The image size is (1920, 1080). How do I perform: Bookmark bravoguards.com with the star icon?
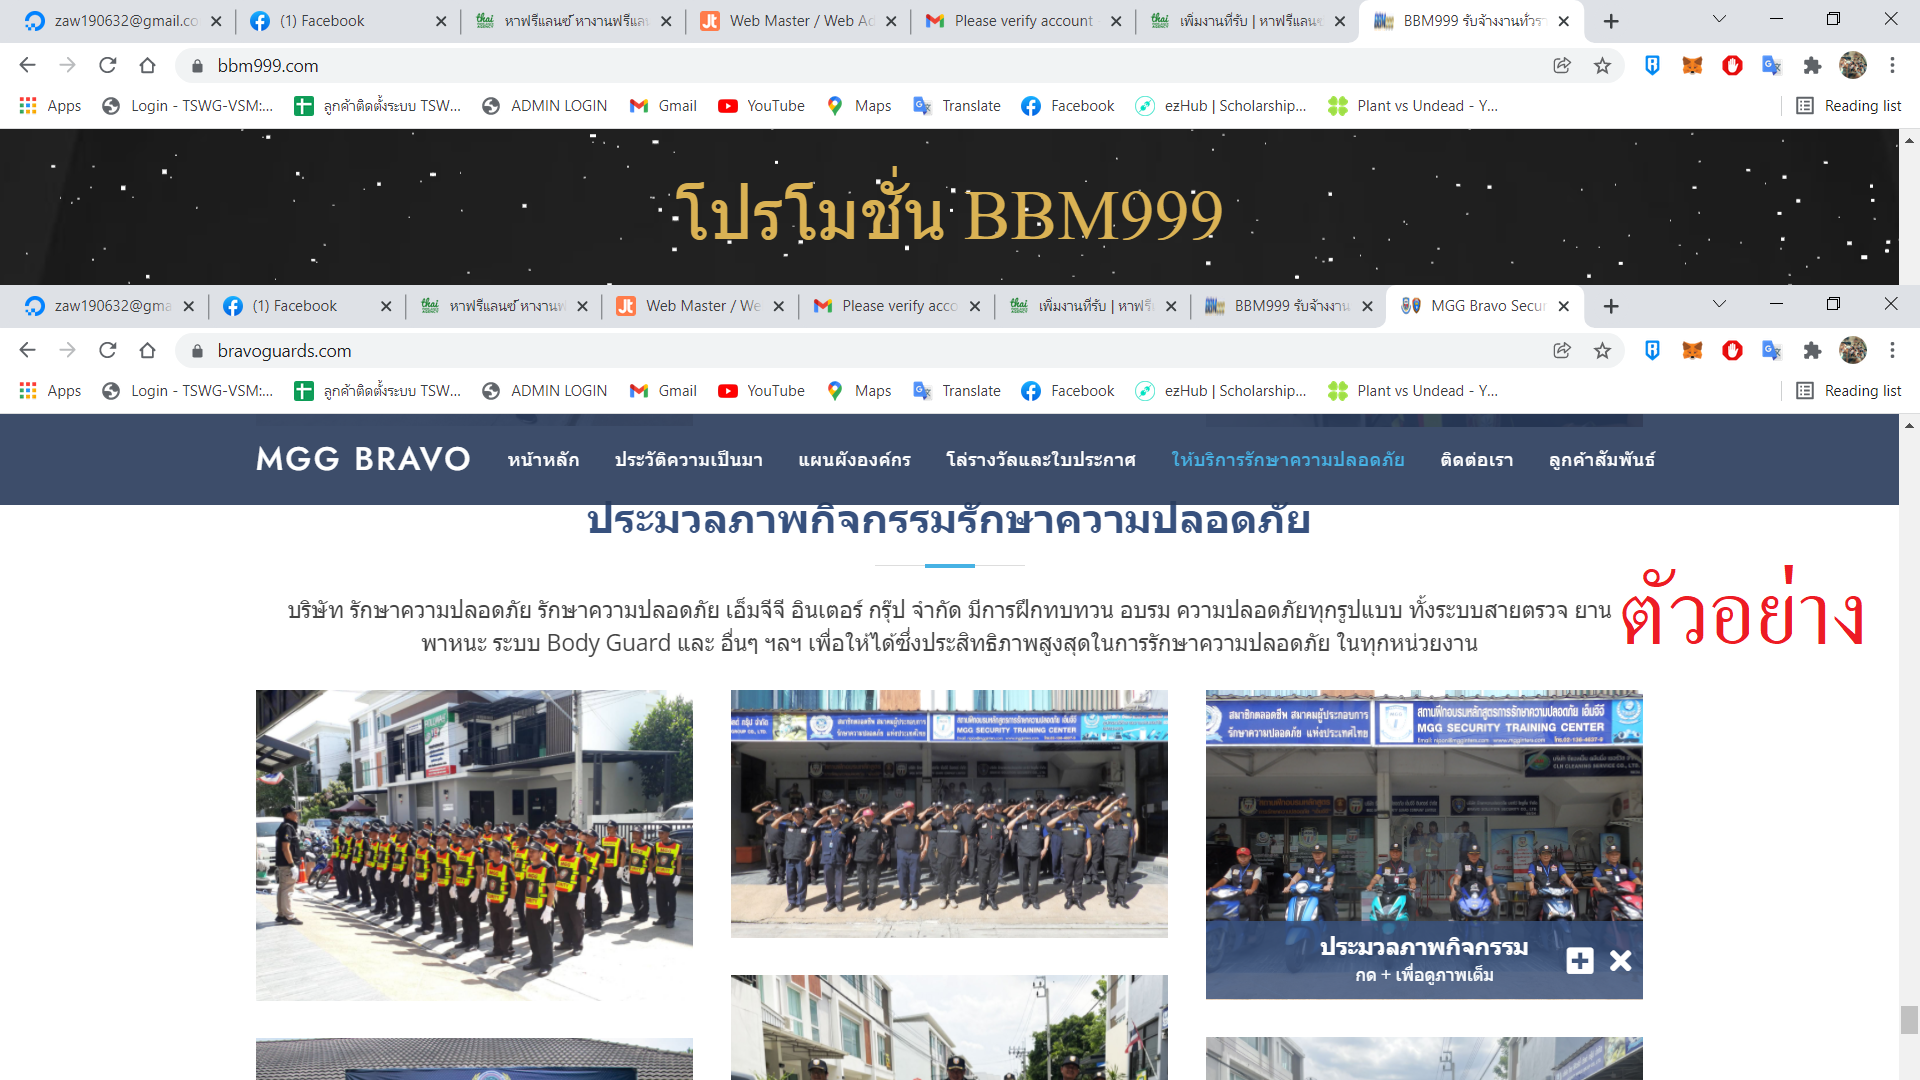[1602, 350]
